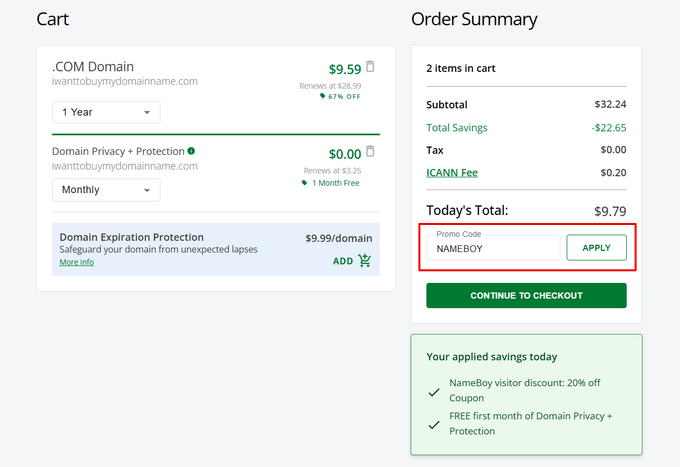
Task: Continue to checkout
Action: click(x=526, y=296)
